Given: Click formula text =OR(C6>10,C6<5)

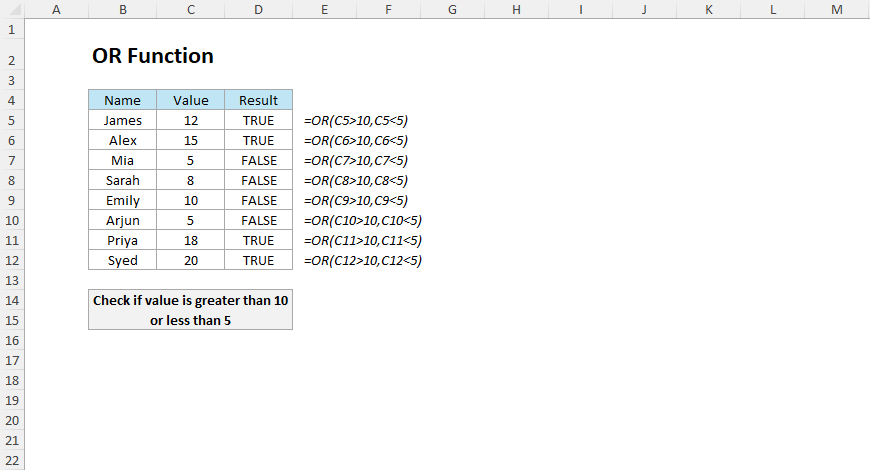Looking at the screenshot, I should [x=356, y=140].
